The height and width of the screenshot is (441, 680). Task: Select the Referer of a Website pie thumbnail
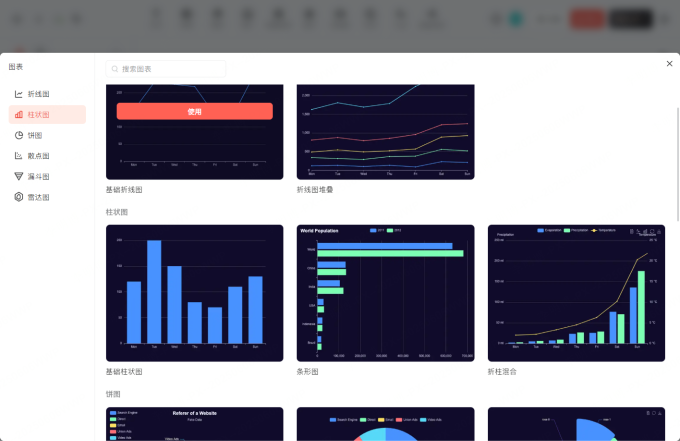[195, 424]
